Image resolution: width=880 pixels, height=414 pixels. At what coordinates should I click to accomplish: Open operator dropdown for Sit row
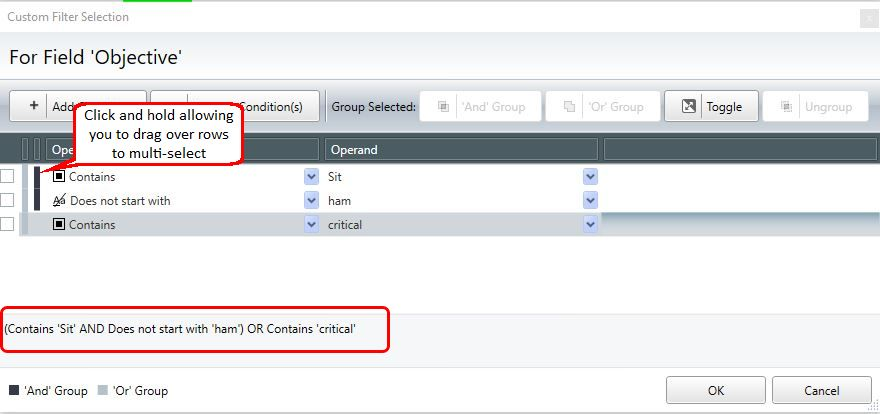[311, 177]
